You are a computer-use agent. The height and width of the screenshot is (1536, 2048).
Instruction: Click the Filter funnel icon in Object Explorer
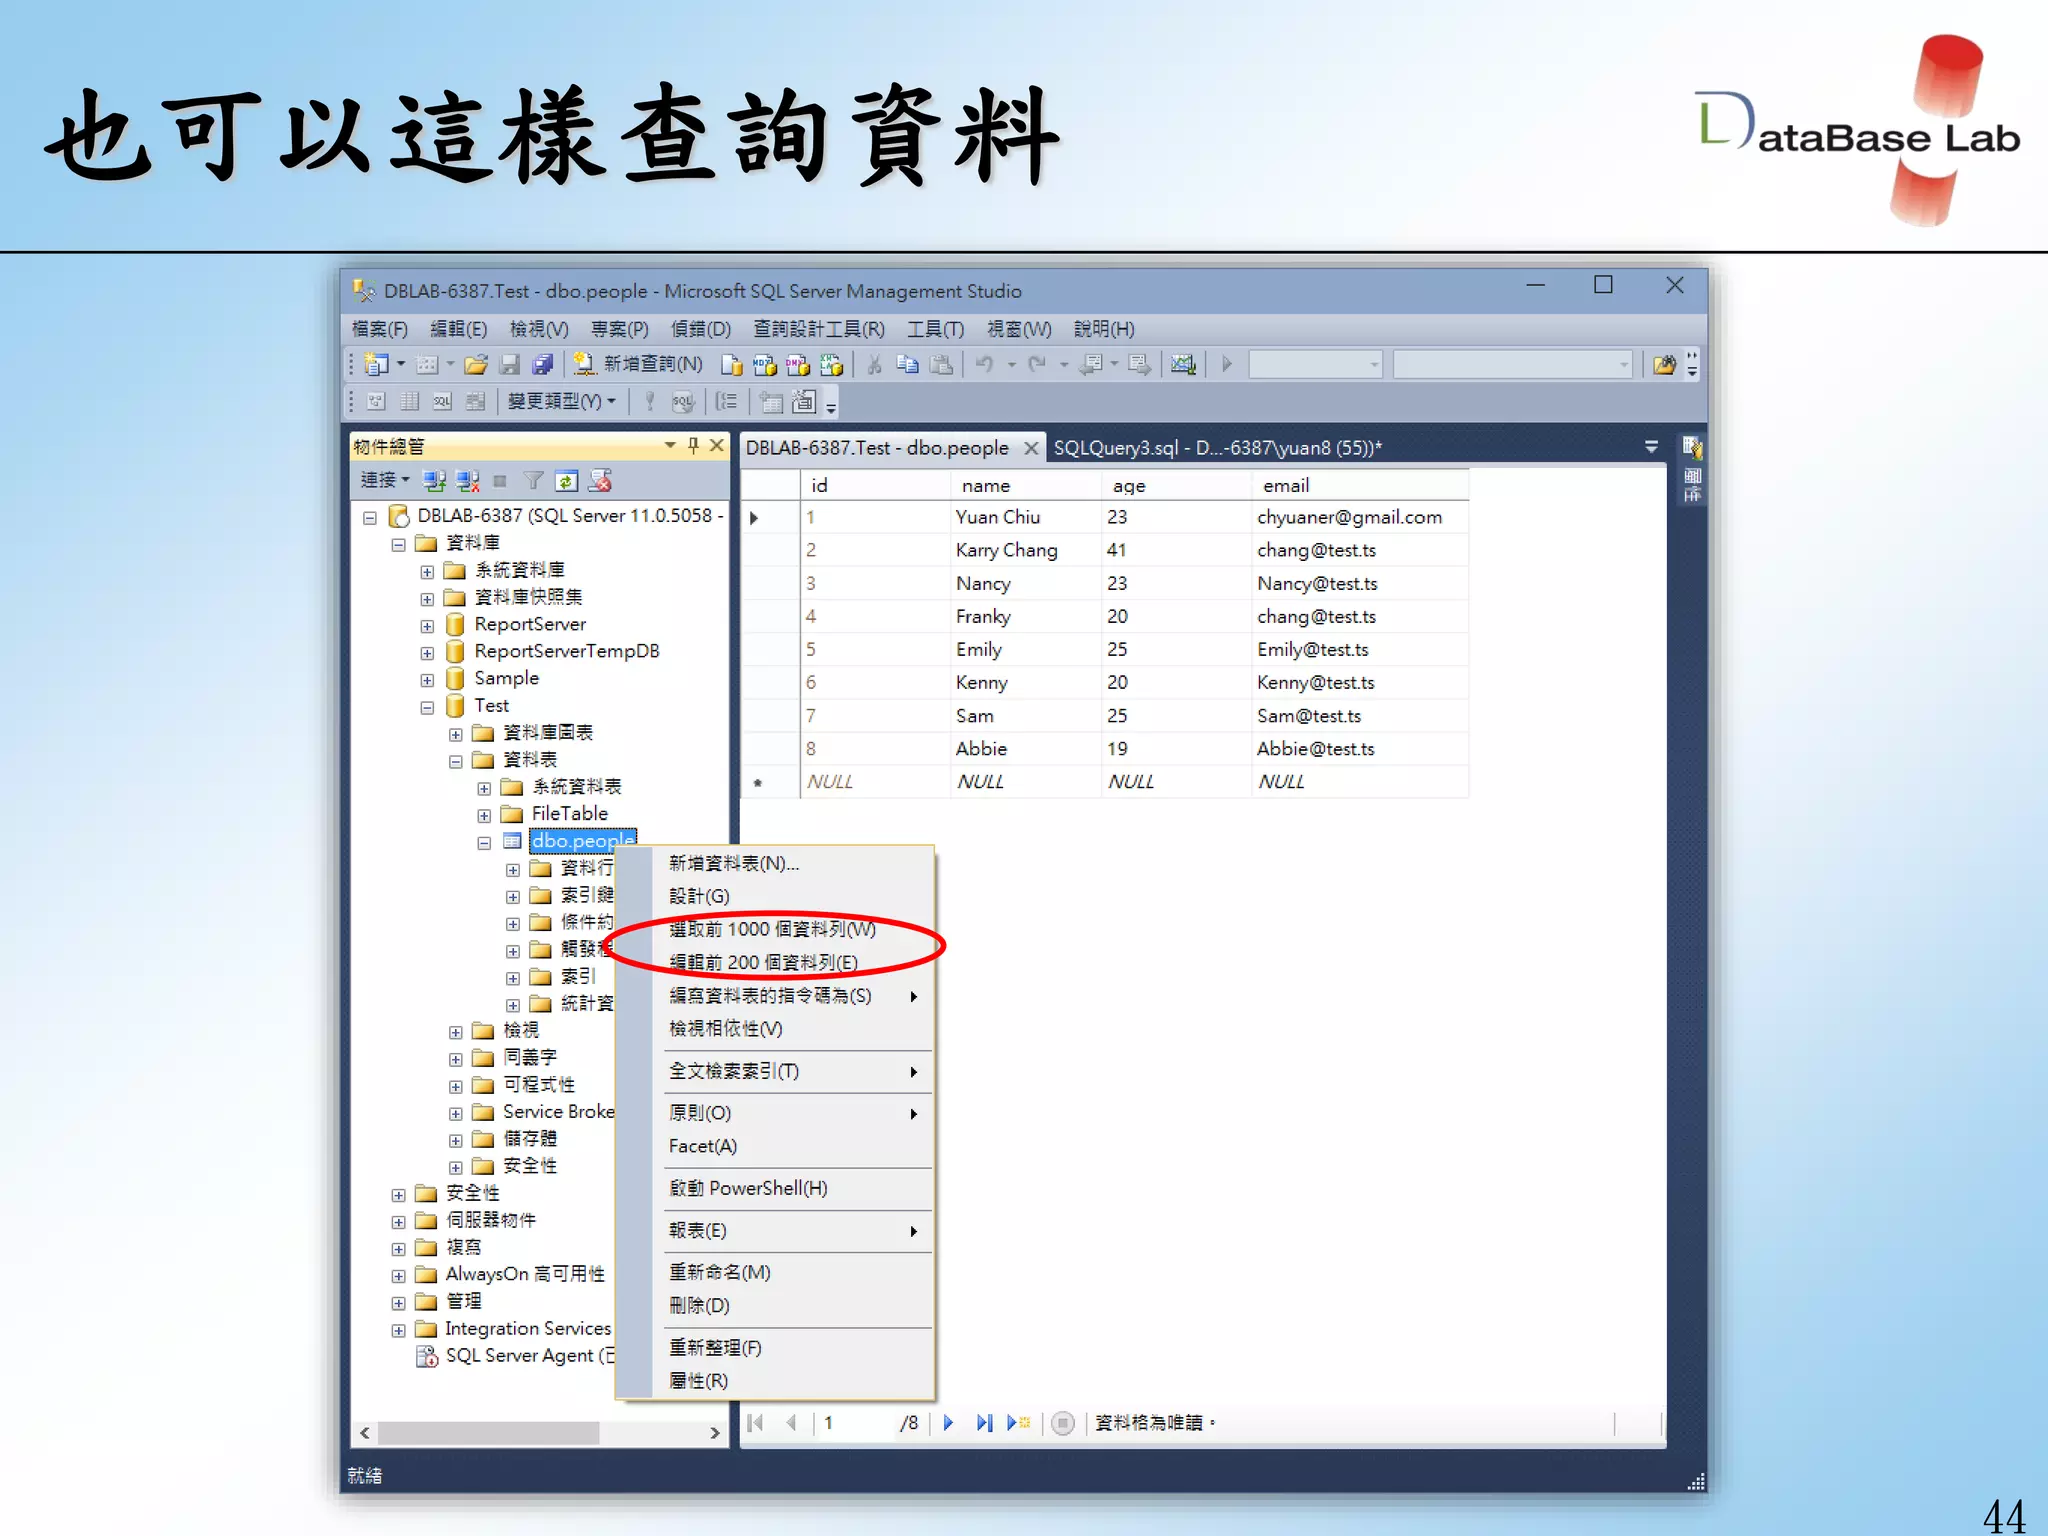coord(533,481)
